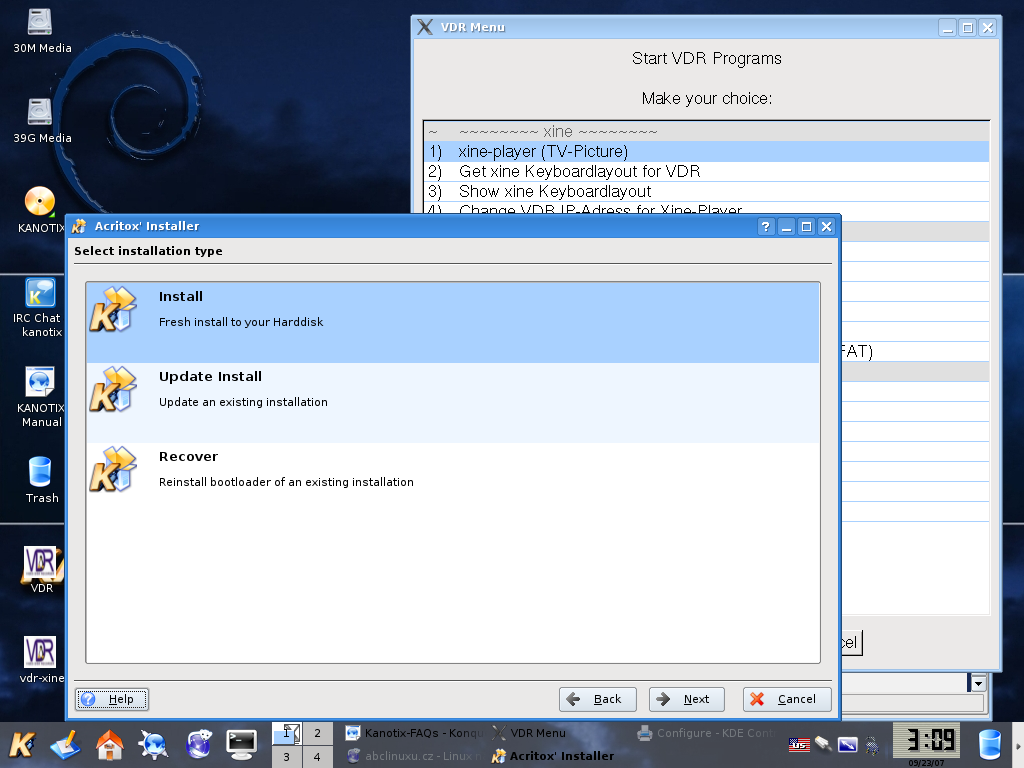Cancel the Acritox Installer
Screen dimensions: 1024x768
coord(787,699)
